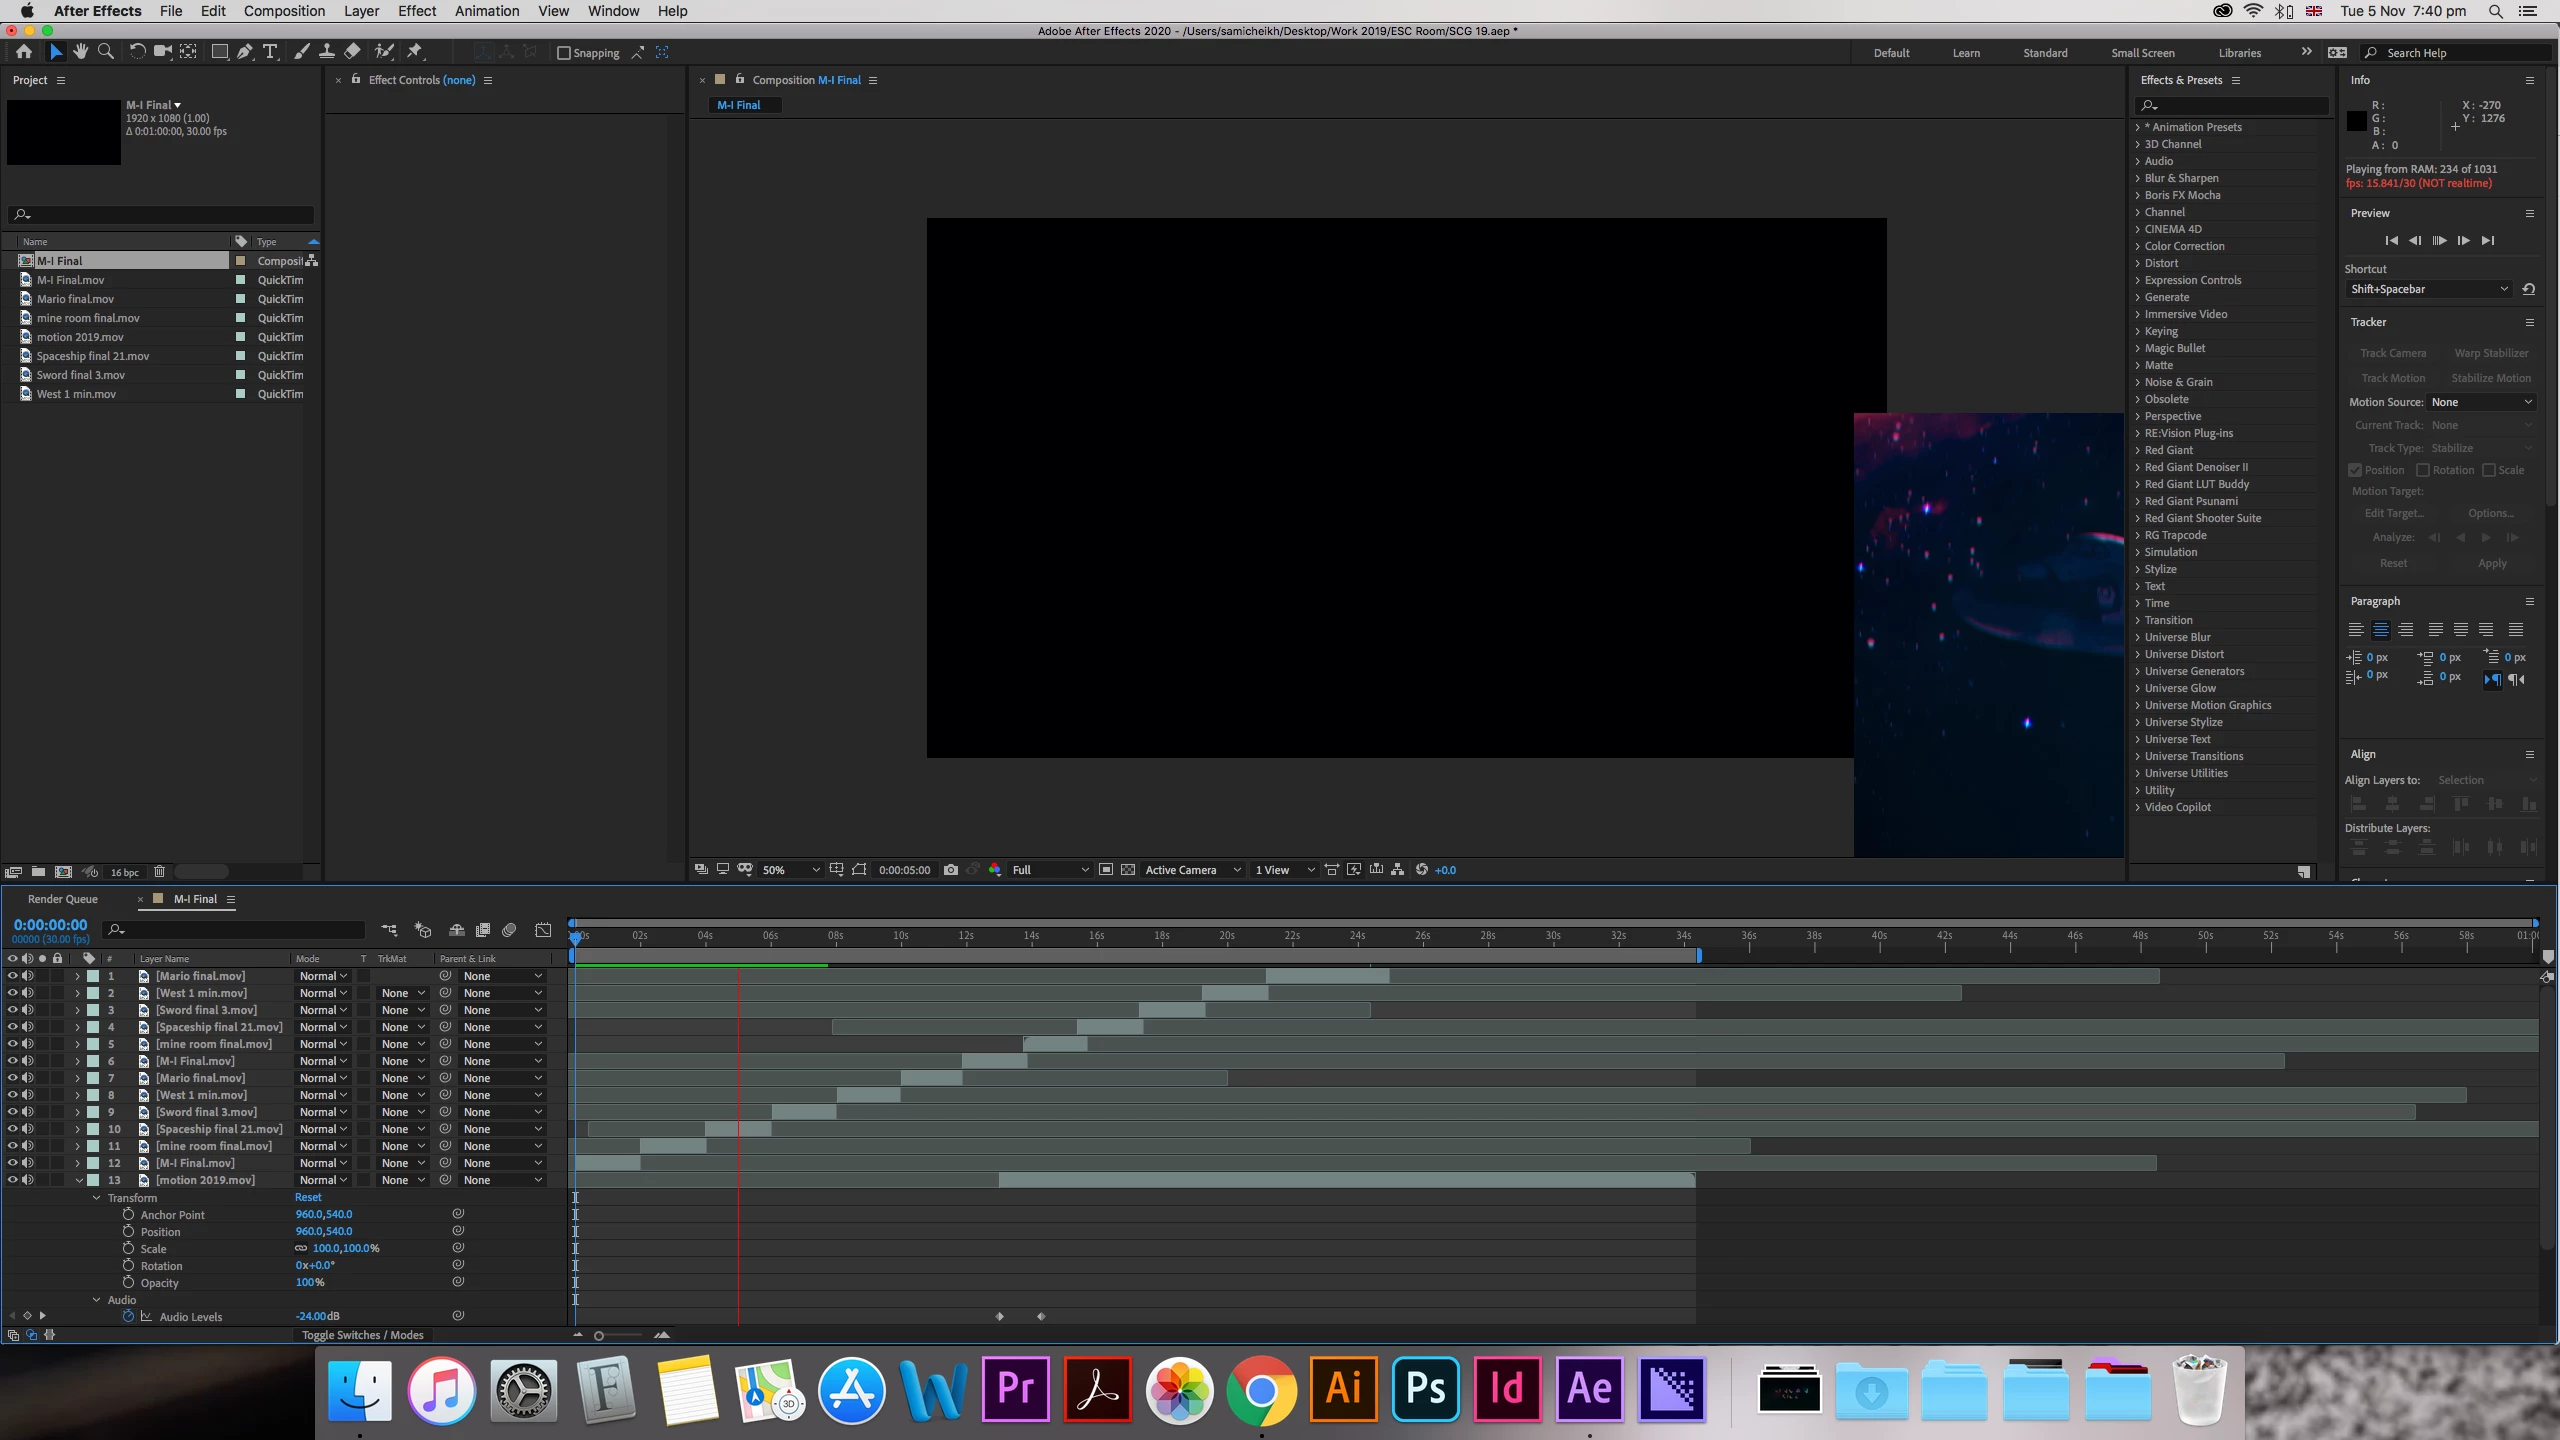Take a snapshot with camera icon
This screenshot has width=2560, height=1440.
950,870
